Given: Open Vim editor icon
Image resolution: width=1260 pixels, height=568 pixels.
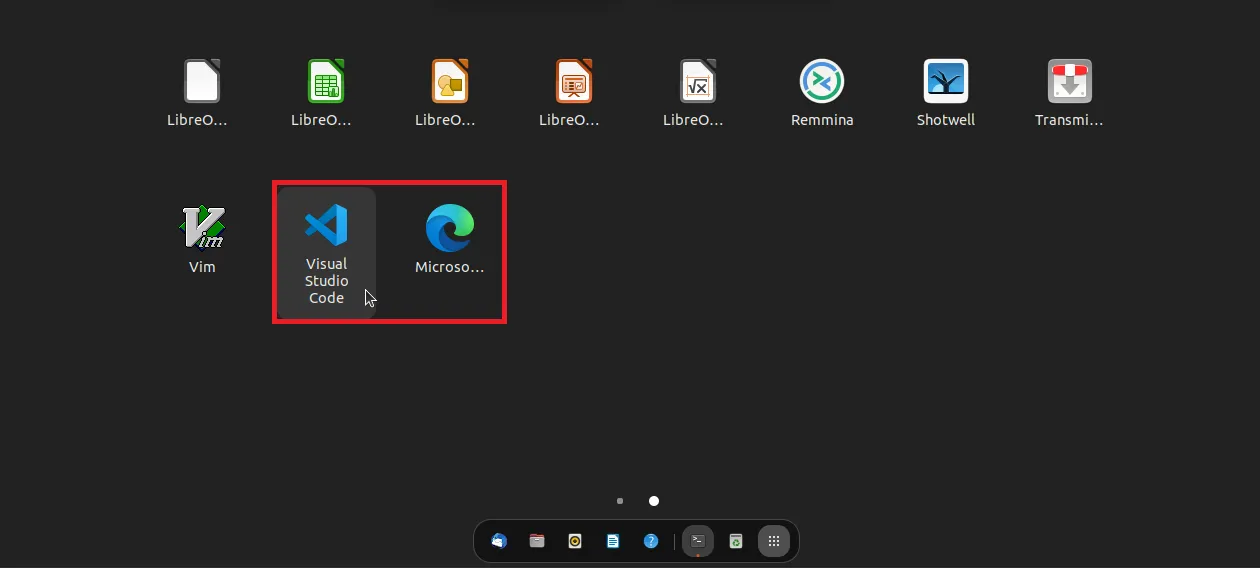Looking at the screenshot, I should pyautogui.click(x=202, y=227).
